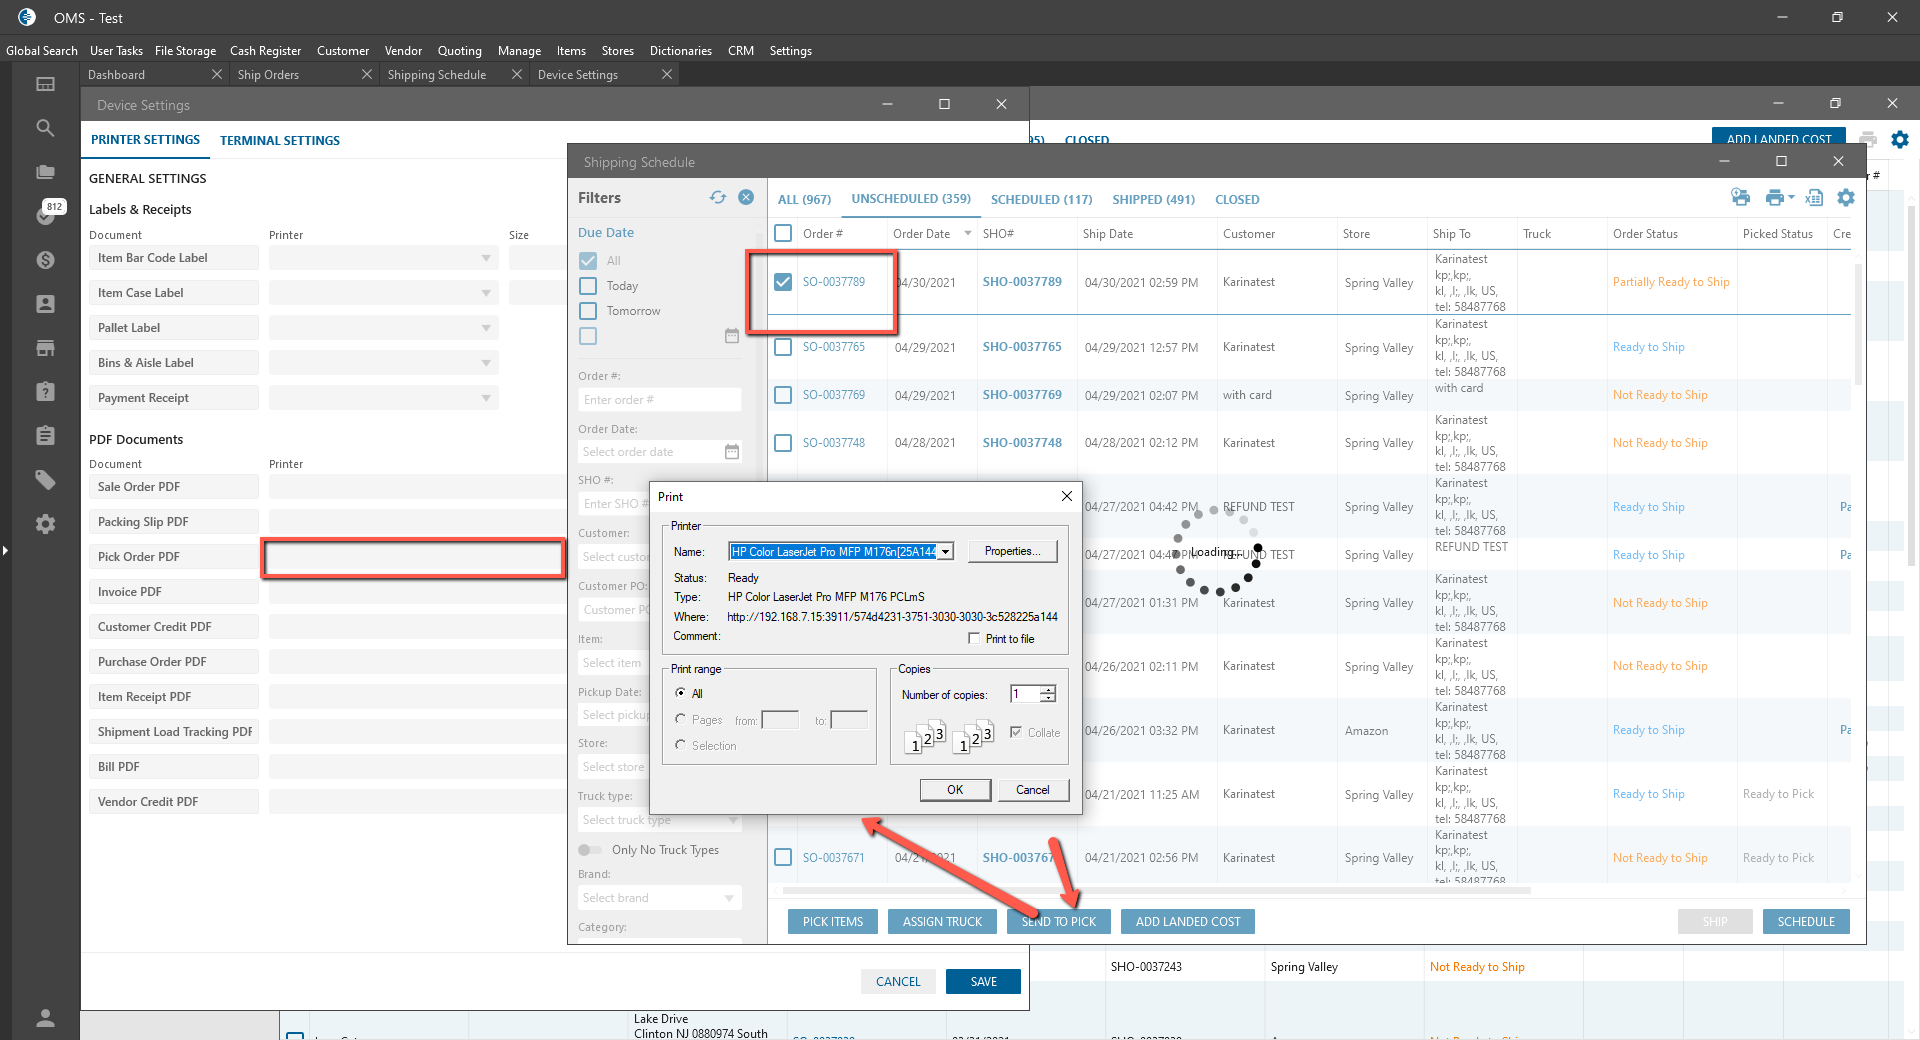Open the question-mark clipboard sidebar icon

click(x=45, y=391)
